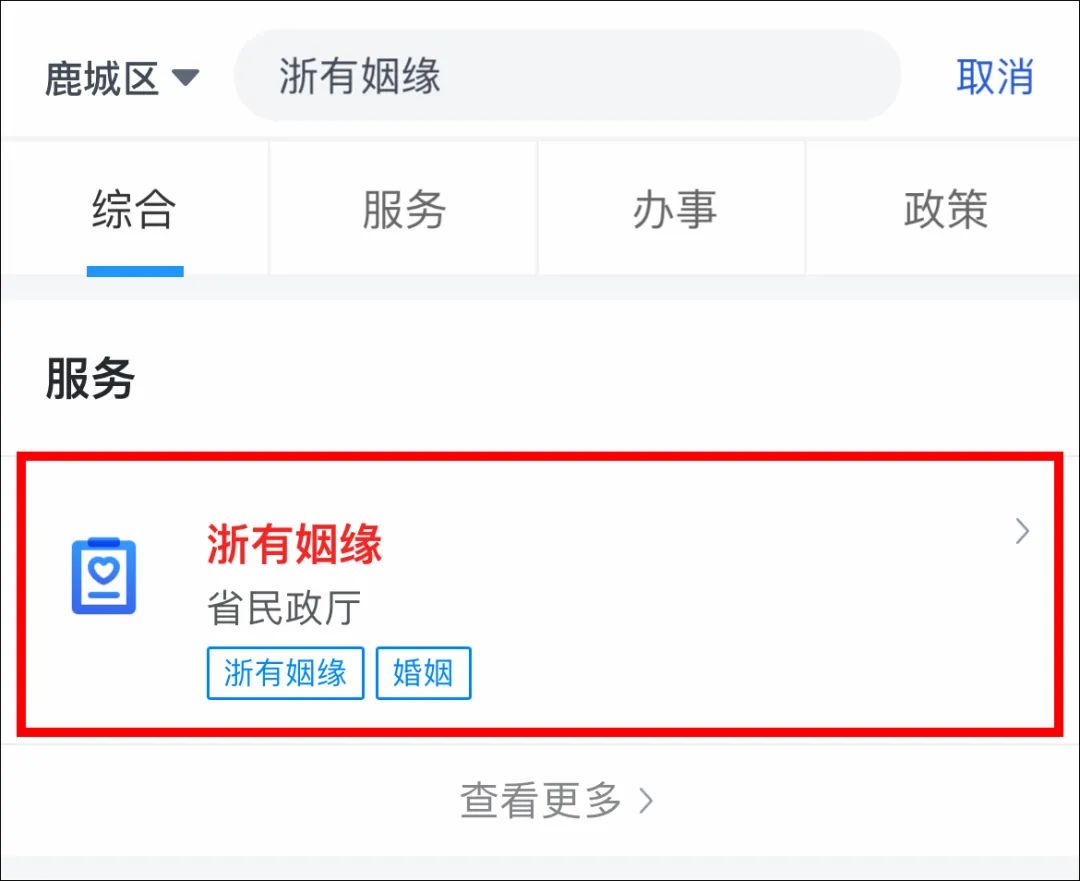Select the 综合 tab
The width and height of the screenshot is (1080, 881).
(134, 209)
